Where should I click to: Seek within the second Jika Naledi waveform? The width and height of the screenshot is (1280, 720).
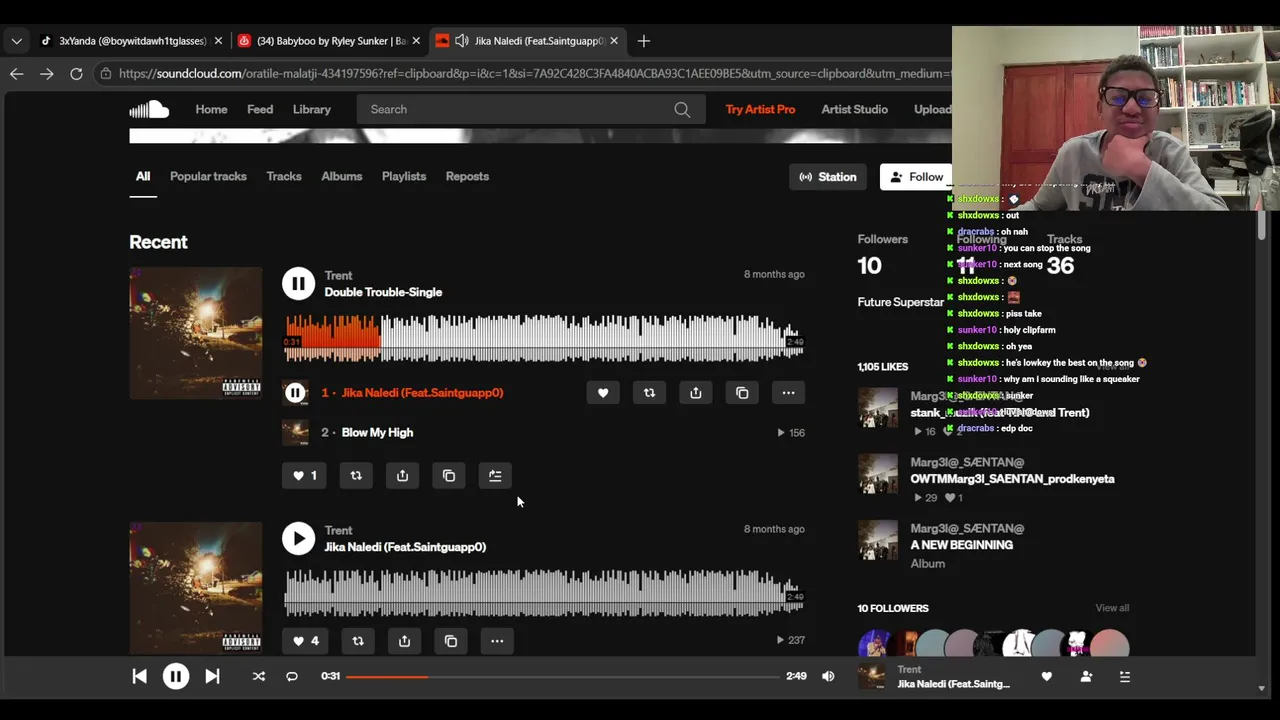[x=543, y=593]
